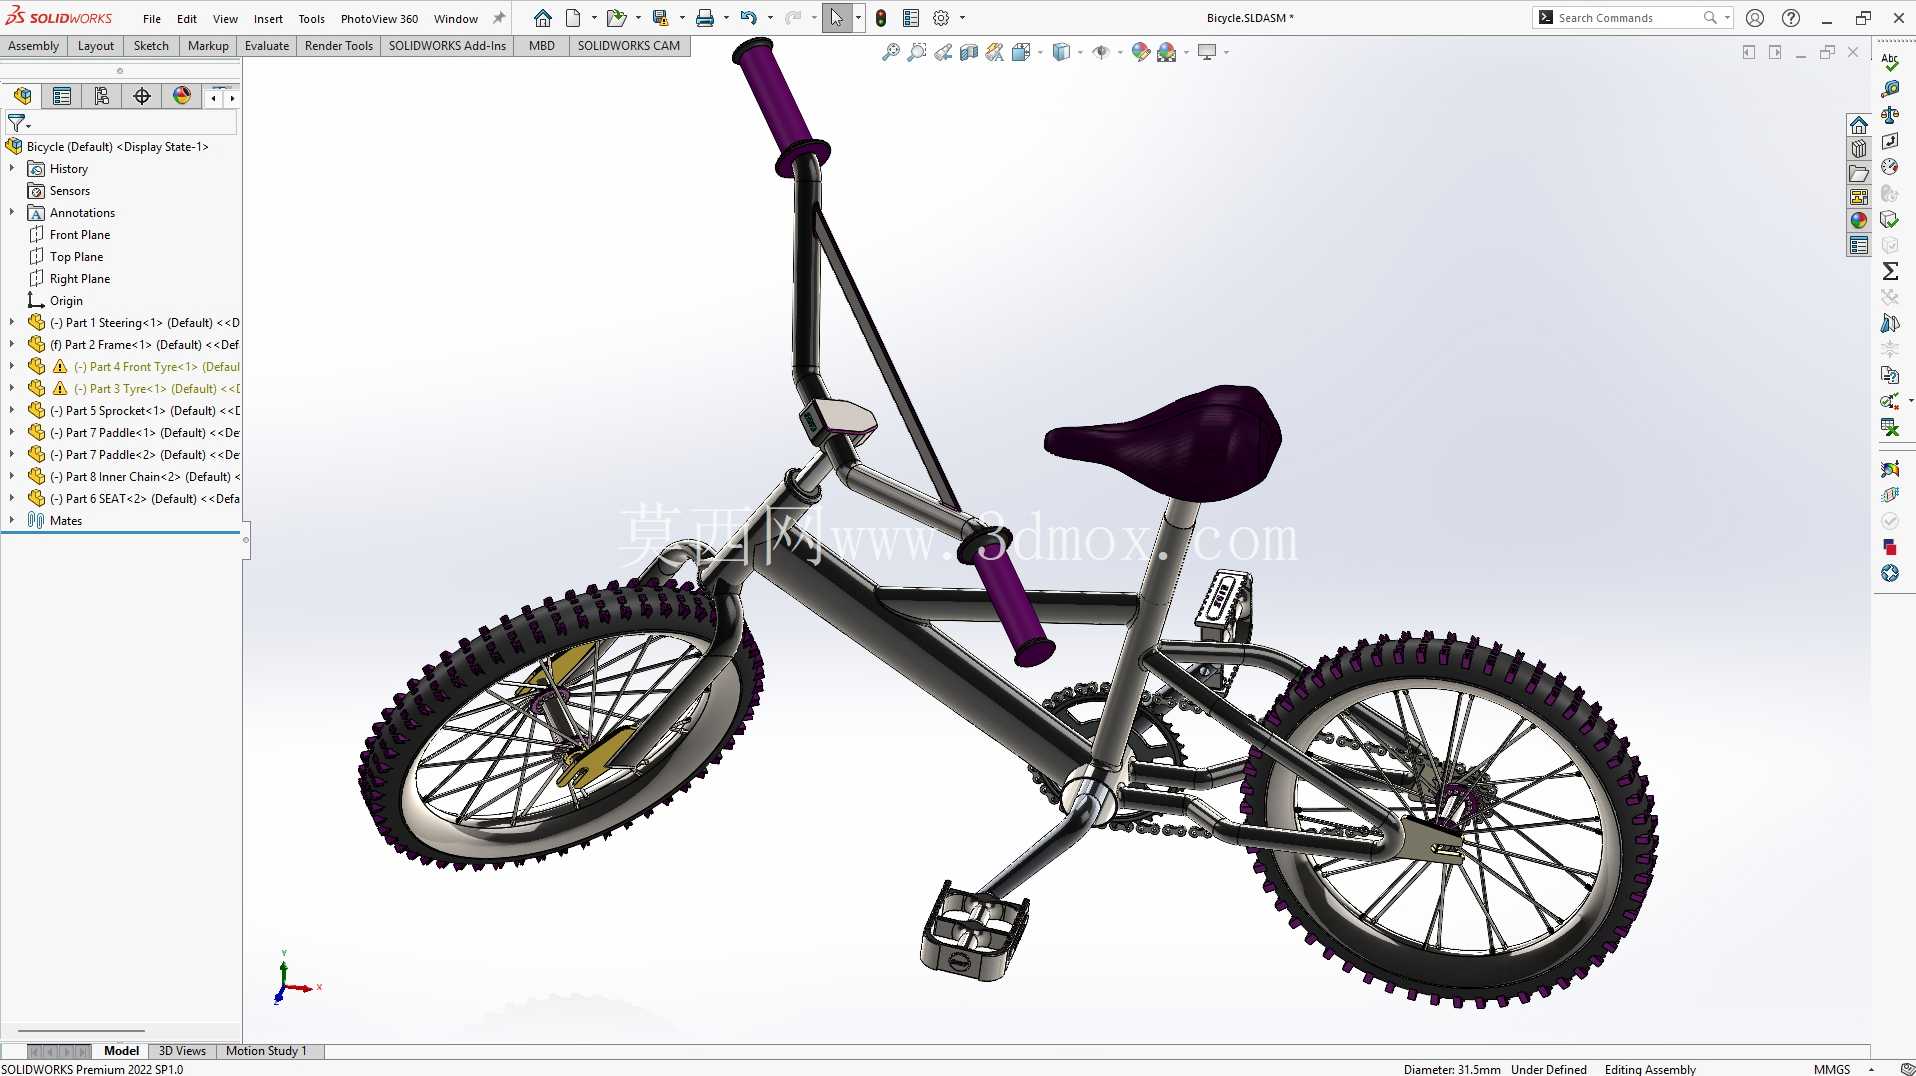The height and width of the screenshot is (1076, 1916).
Task: Undo the last action
Action: (x=748, y=18)
